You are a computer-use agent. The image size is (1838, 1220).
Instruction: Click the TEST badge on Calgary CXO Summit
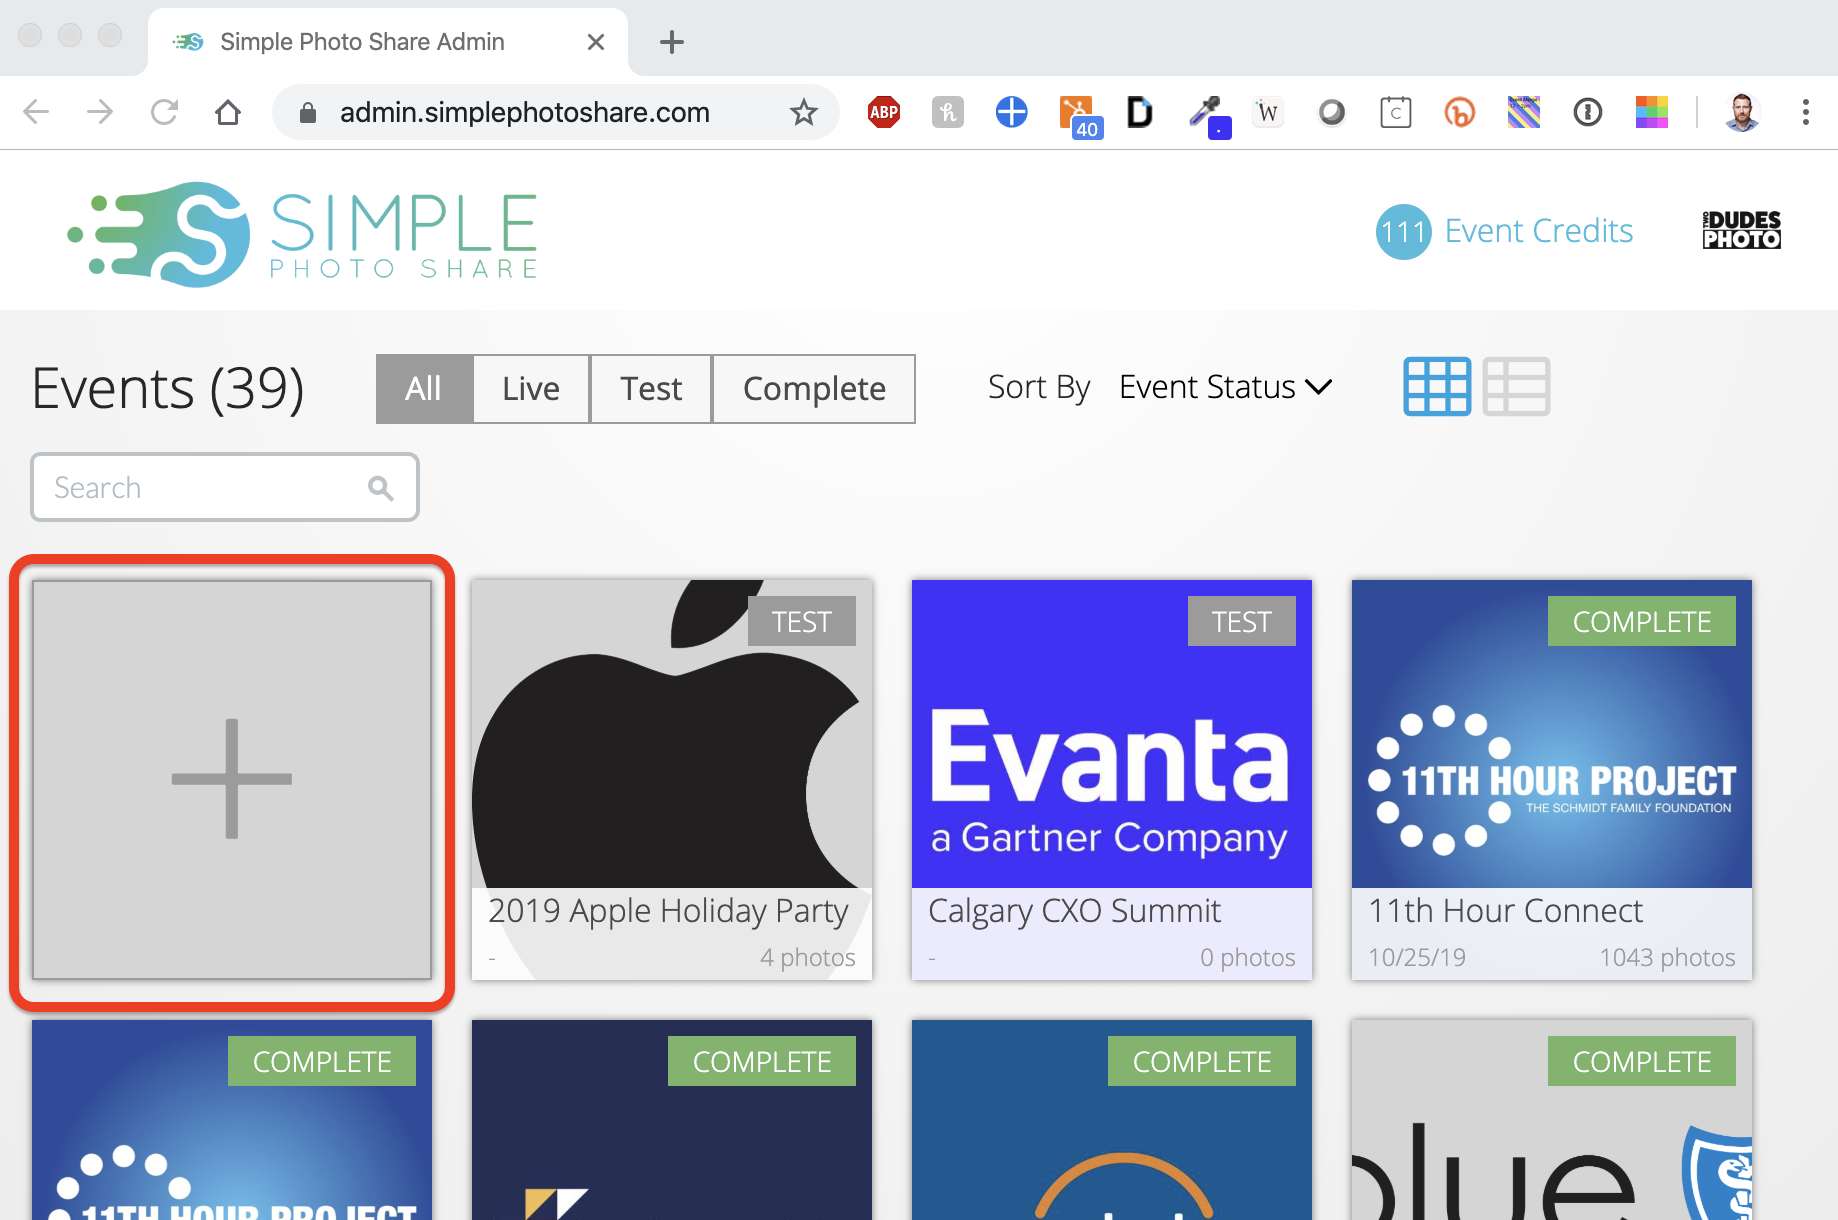point(1242,621)
